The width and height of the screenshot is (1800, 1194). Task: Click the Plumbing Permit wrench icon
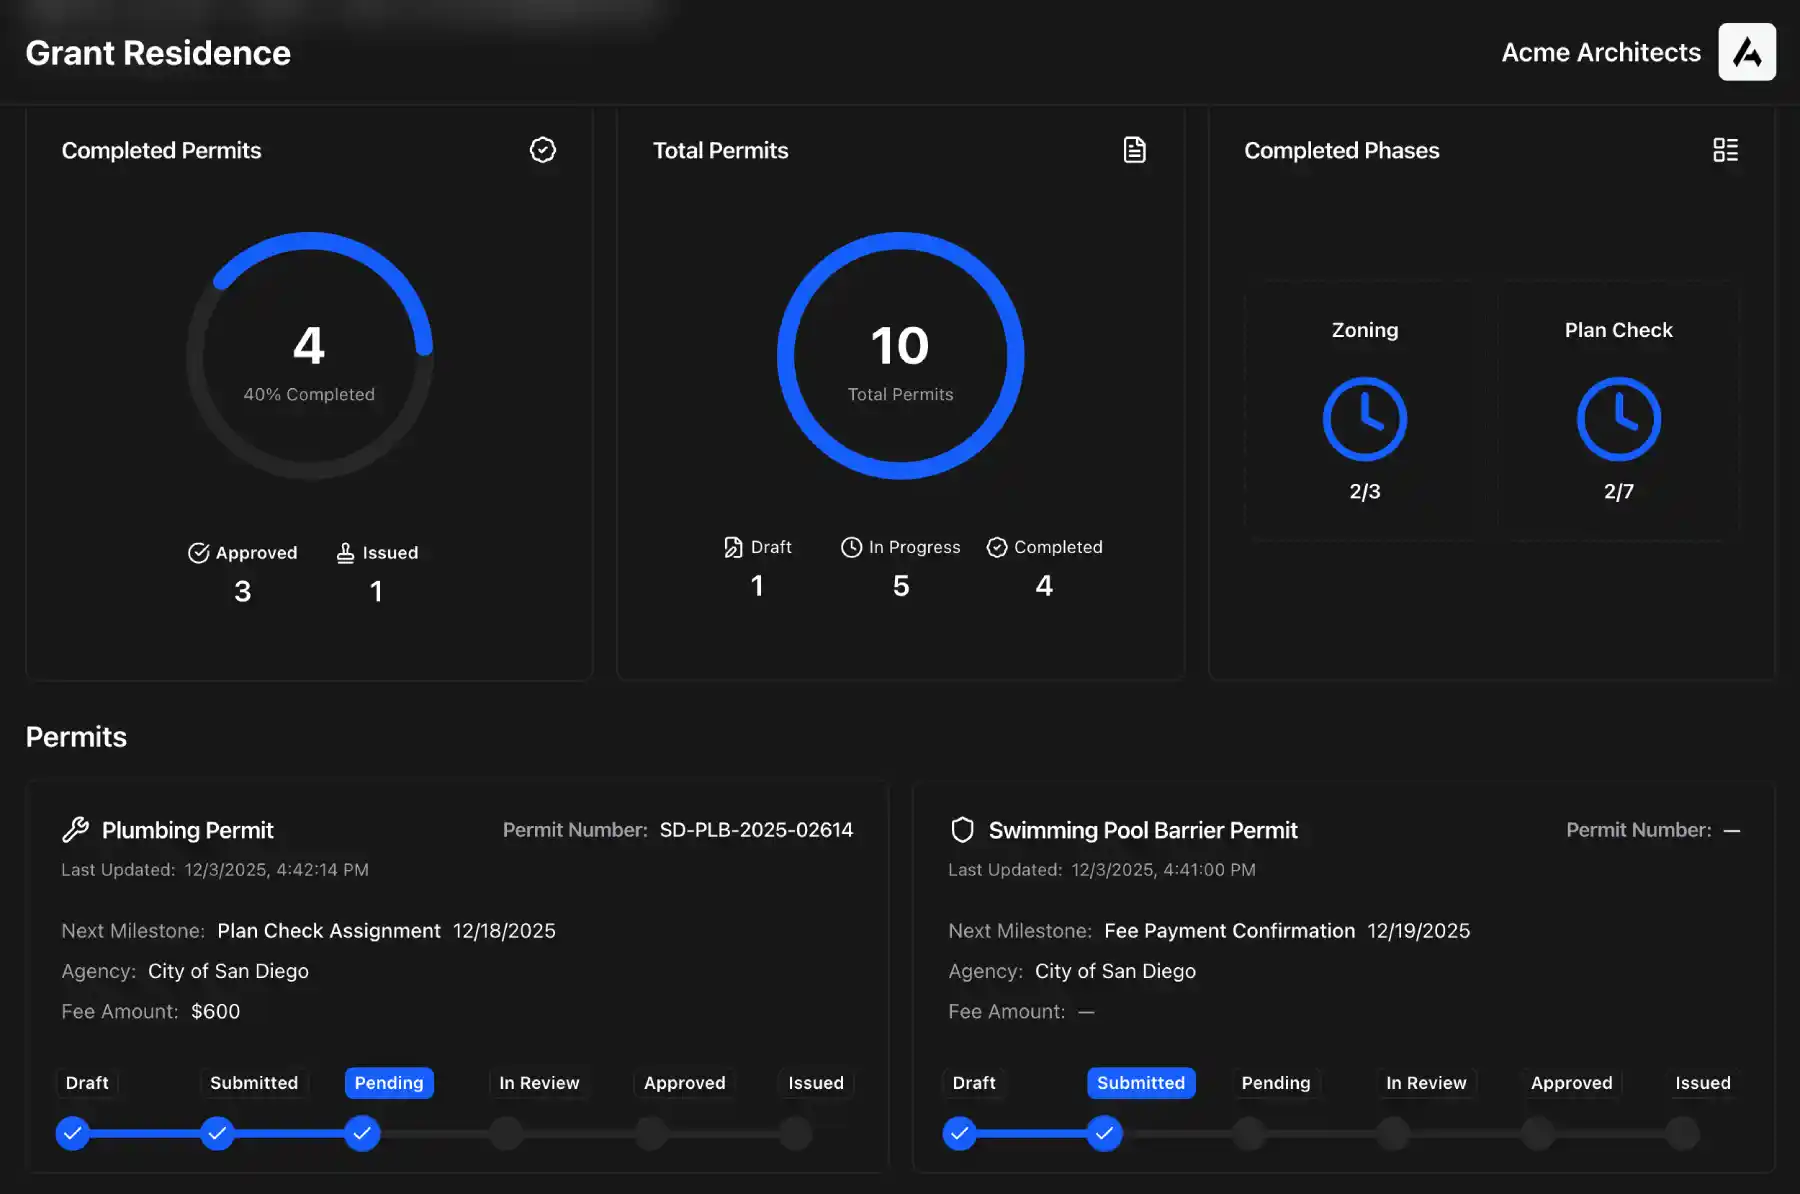click(x=75, y=830)
